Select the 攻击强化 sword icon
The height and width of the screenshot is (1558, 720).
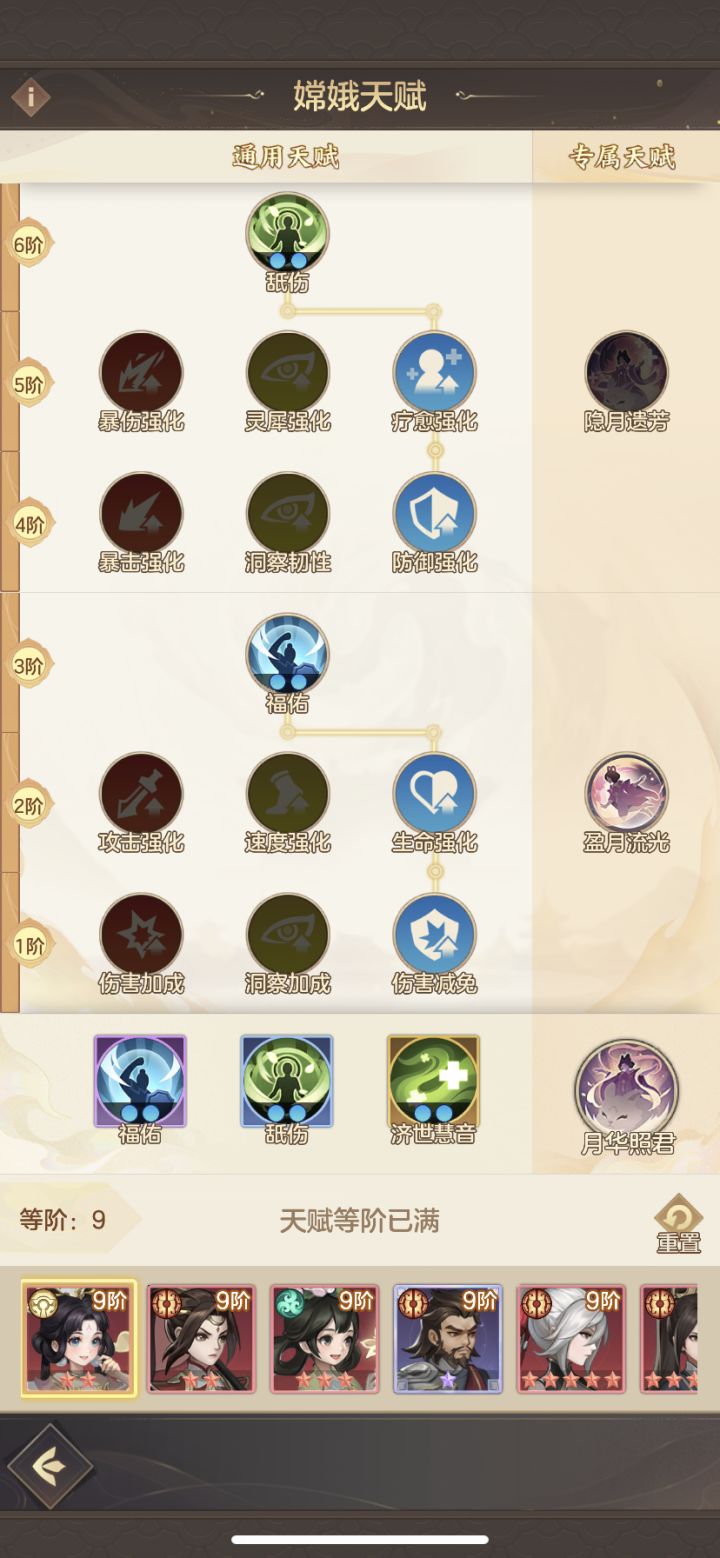[141, 794]
